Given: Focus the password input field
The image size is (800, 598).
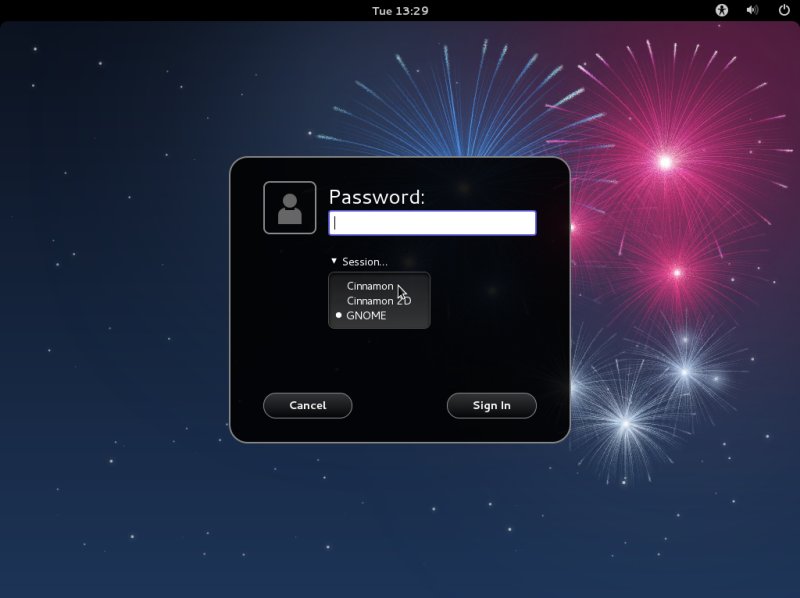Looking at the screenshot, I should (x=432, y=223).
